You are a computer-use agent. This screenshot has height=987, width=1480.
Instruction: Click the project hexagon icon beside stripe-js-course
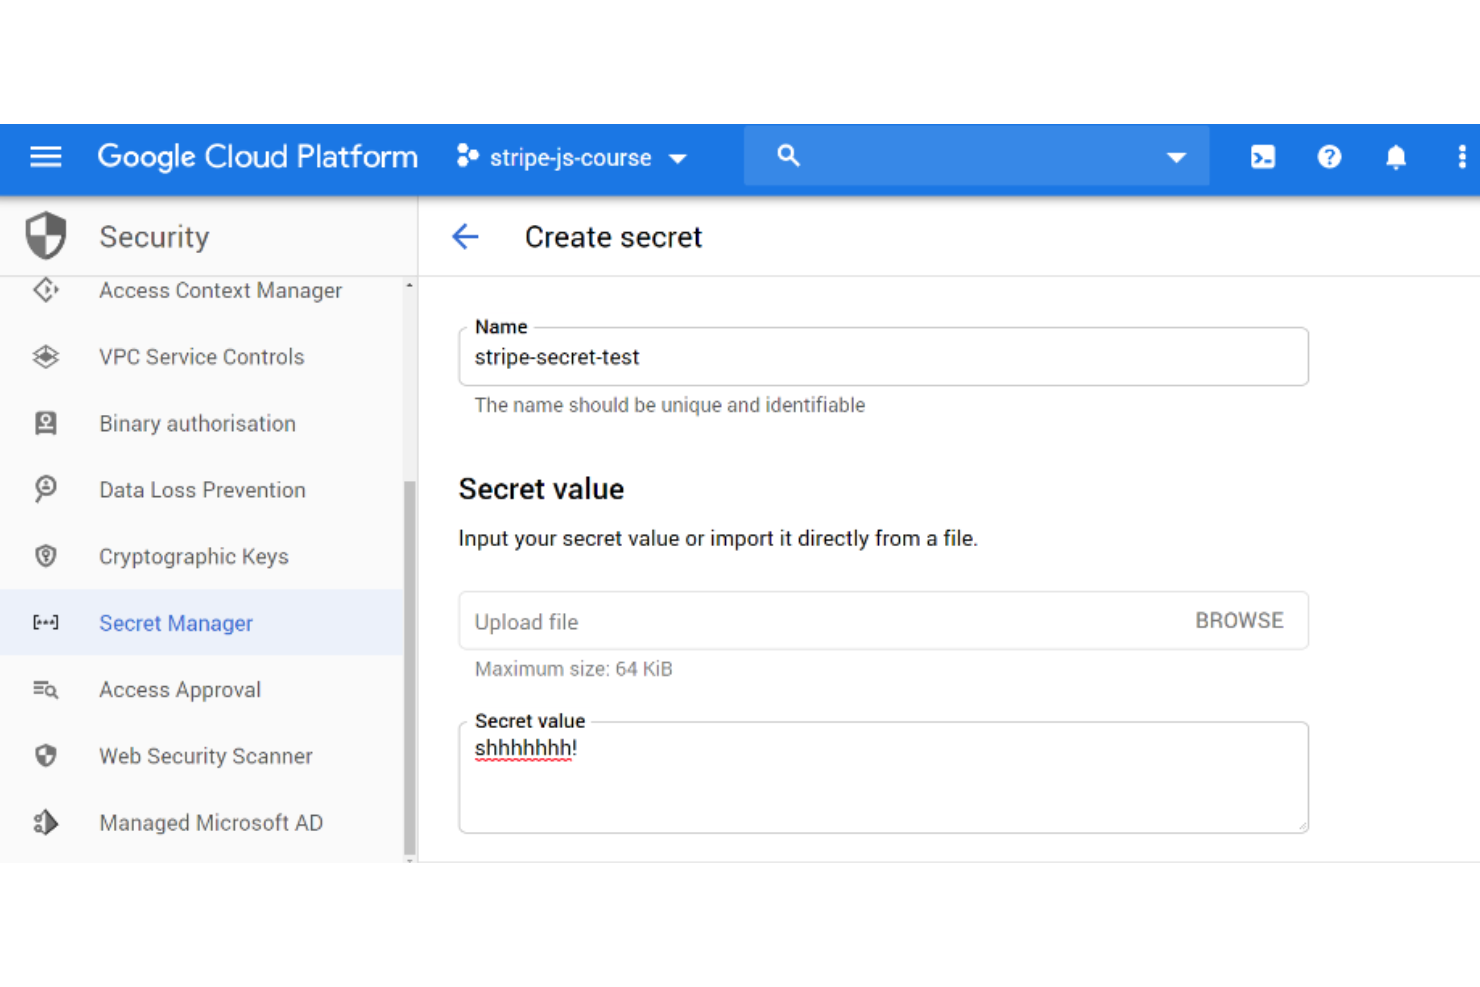466,156
